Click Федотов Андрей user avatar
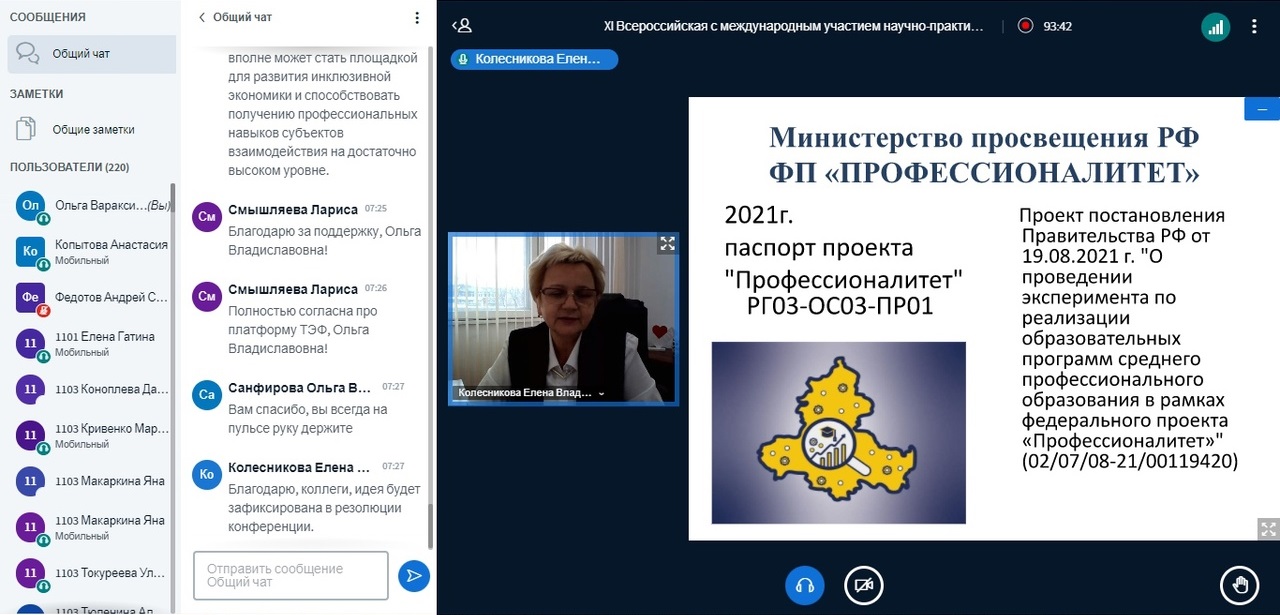This screenshot has width=1280, height=615. point(31,298)
